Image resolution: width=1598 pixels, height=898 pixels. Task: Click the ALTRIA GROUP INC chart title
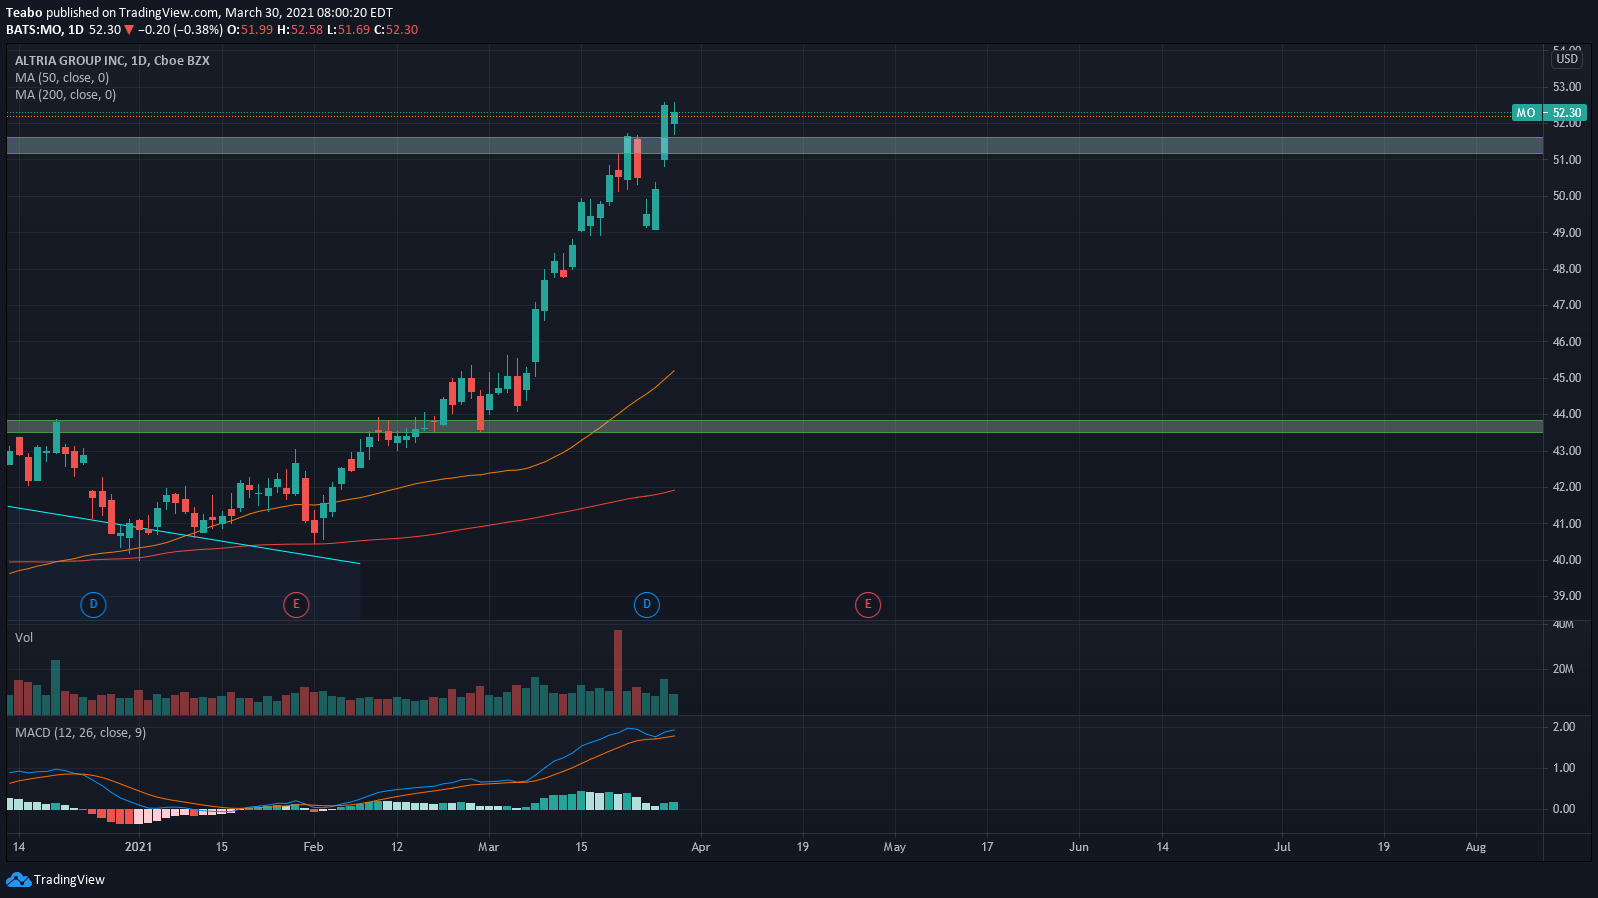[x=112, y=60]
